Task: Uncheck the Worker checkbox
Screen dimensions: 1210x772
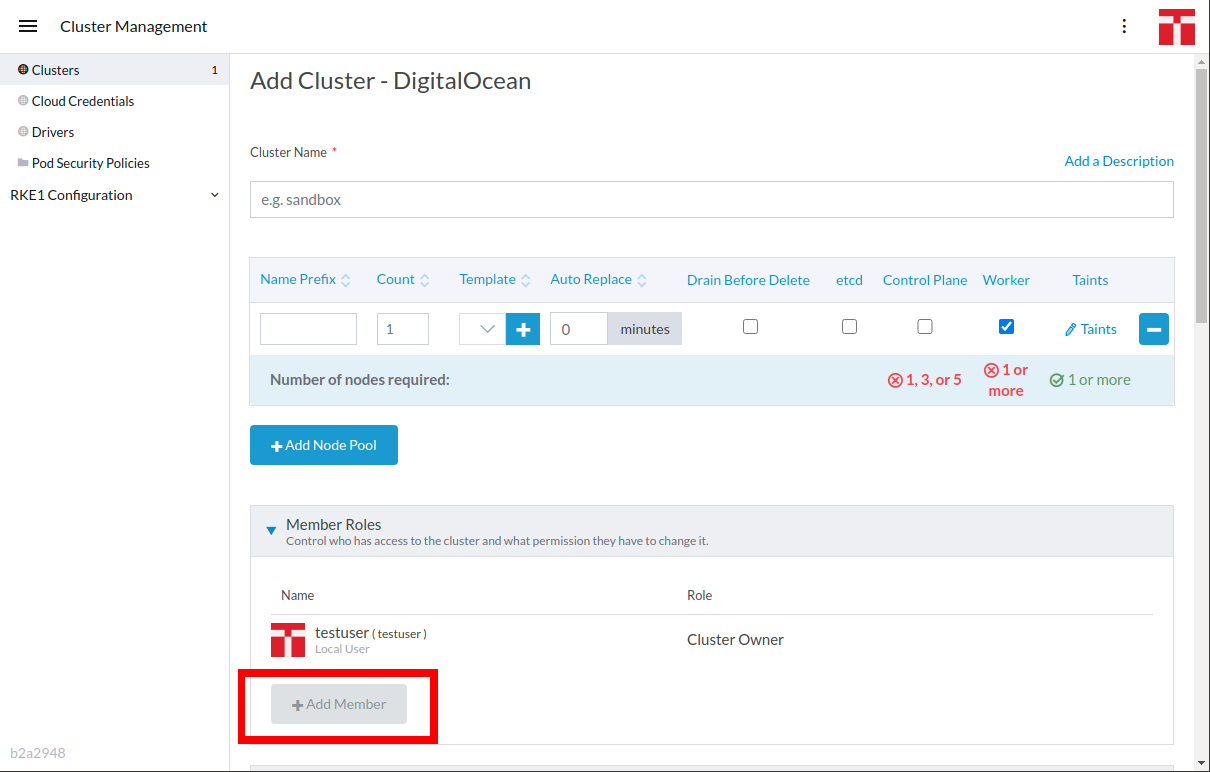Action: [1006, 326]
